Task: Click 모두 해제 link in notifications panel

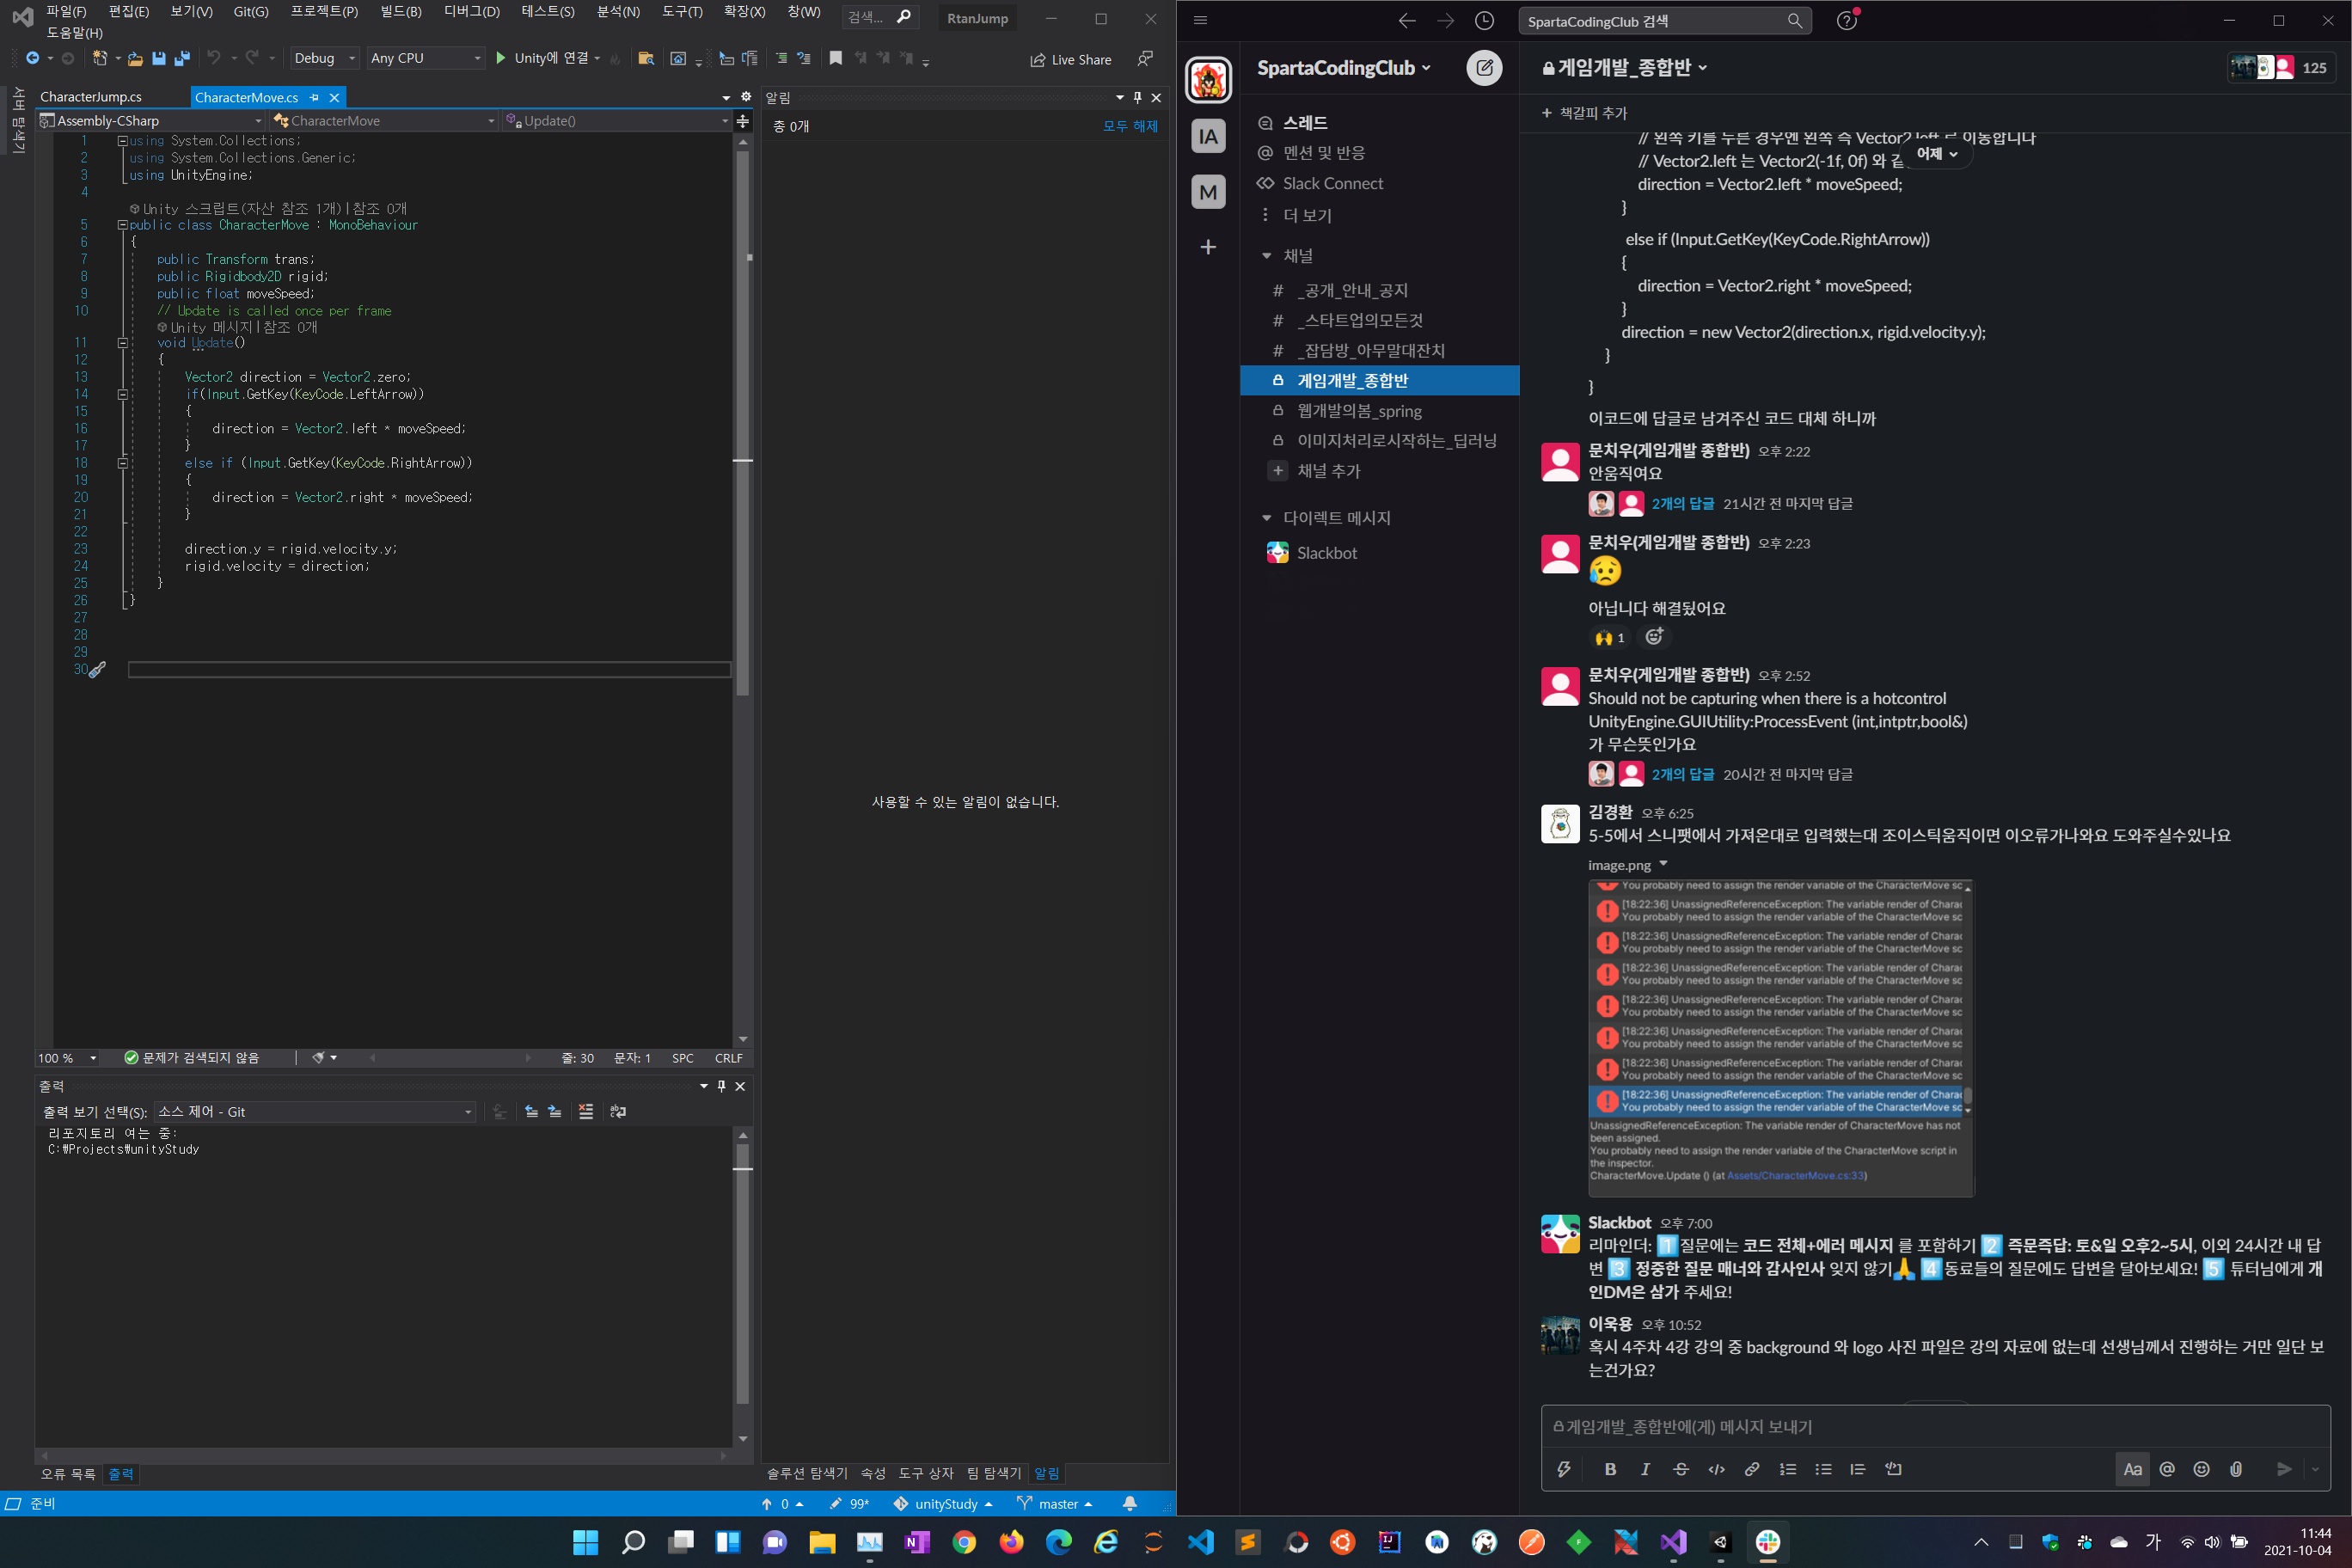Action: click(1130, 126)
